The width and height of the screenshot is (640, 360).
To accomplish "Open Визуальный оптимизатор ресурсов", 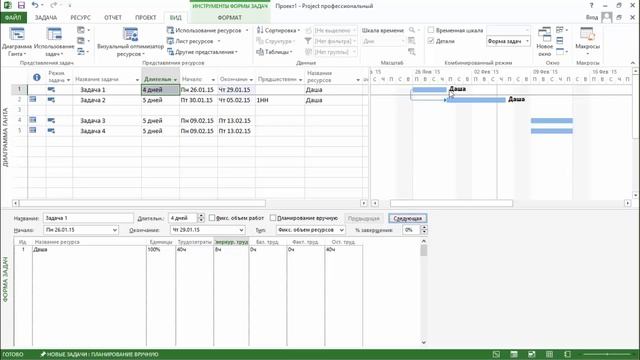I will [x=130, y=42].
